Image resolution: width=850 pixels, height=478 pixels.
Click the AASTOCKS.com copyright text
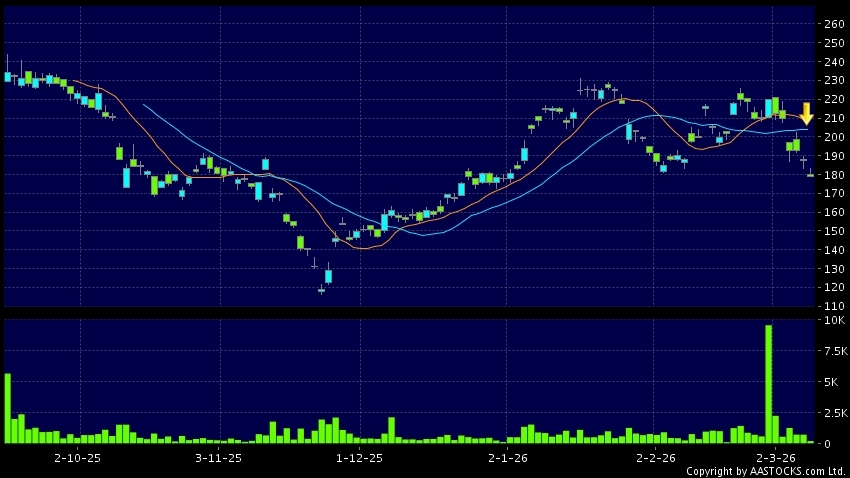(x=766, y=471)
